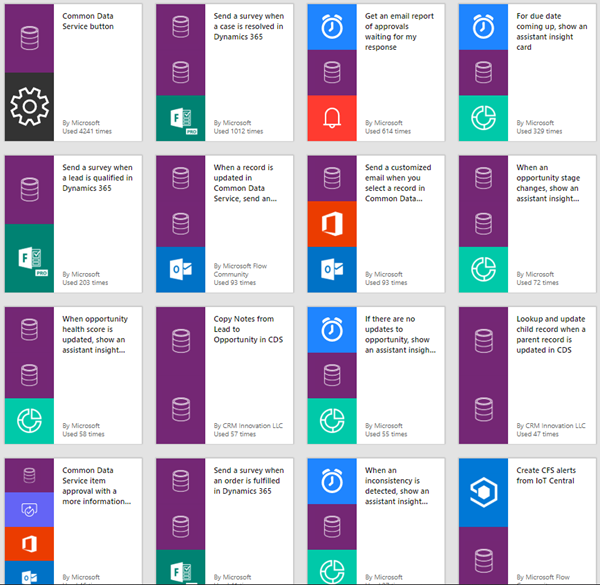This screenshot has width=600, height=585.
Task: Click the orange Office icon on customized email card
Action: point(332,224)
